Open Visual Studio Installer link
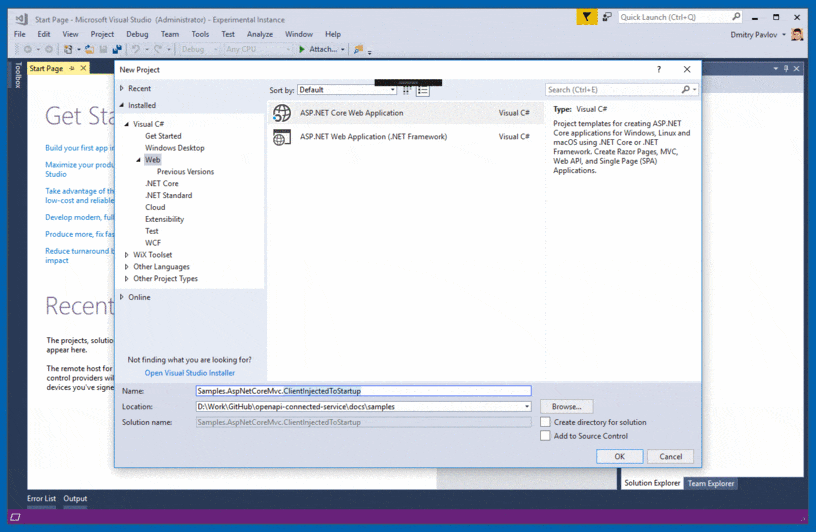 pos(189,373)
